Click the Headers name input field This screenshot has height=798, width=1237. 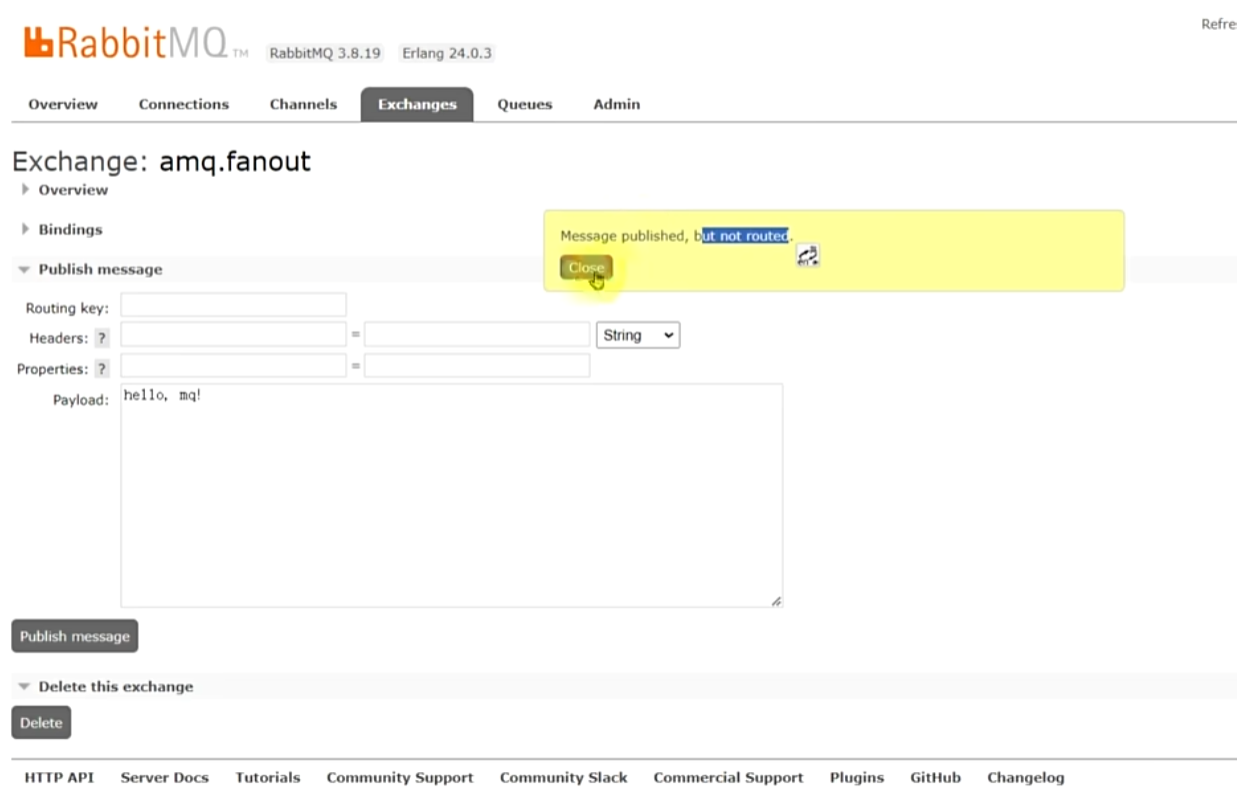234,335
